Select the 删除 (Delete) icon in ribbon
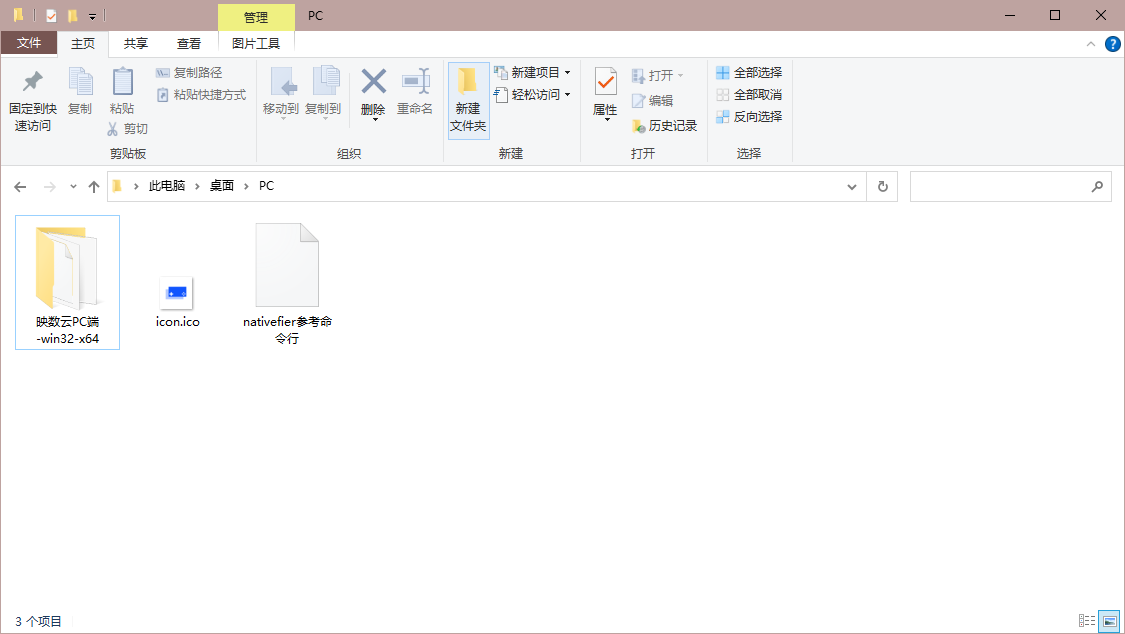The image size is (1125, 634). click(x=372, y=95)
